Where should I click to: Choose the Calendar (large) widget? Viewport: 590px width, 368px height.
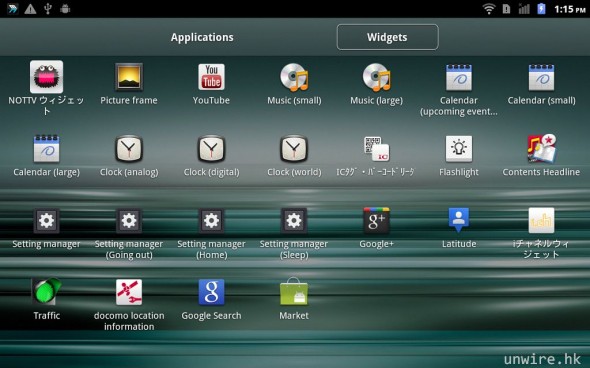(46, 149)
